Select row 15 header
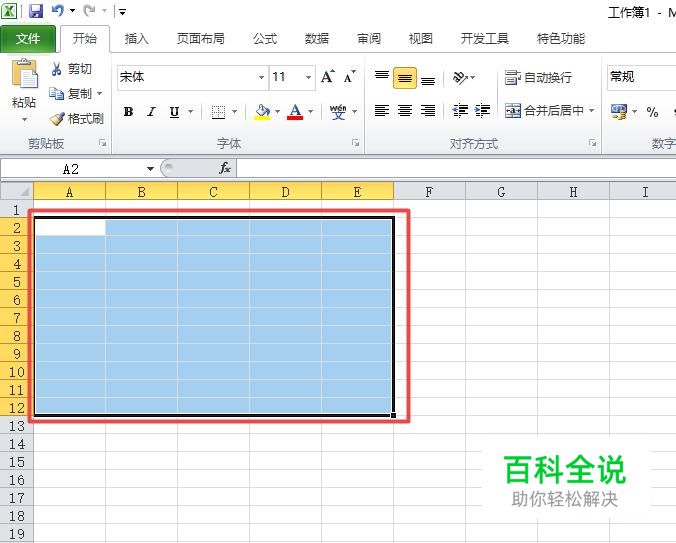Image resolution: width=676 pixels, height=543 pixels. 16,462
